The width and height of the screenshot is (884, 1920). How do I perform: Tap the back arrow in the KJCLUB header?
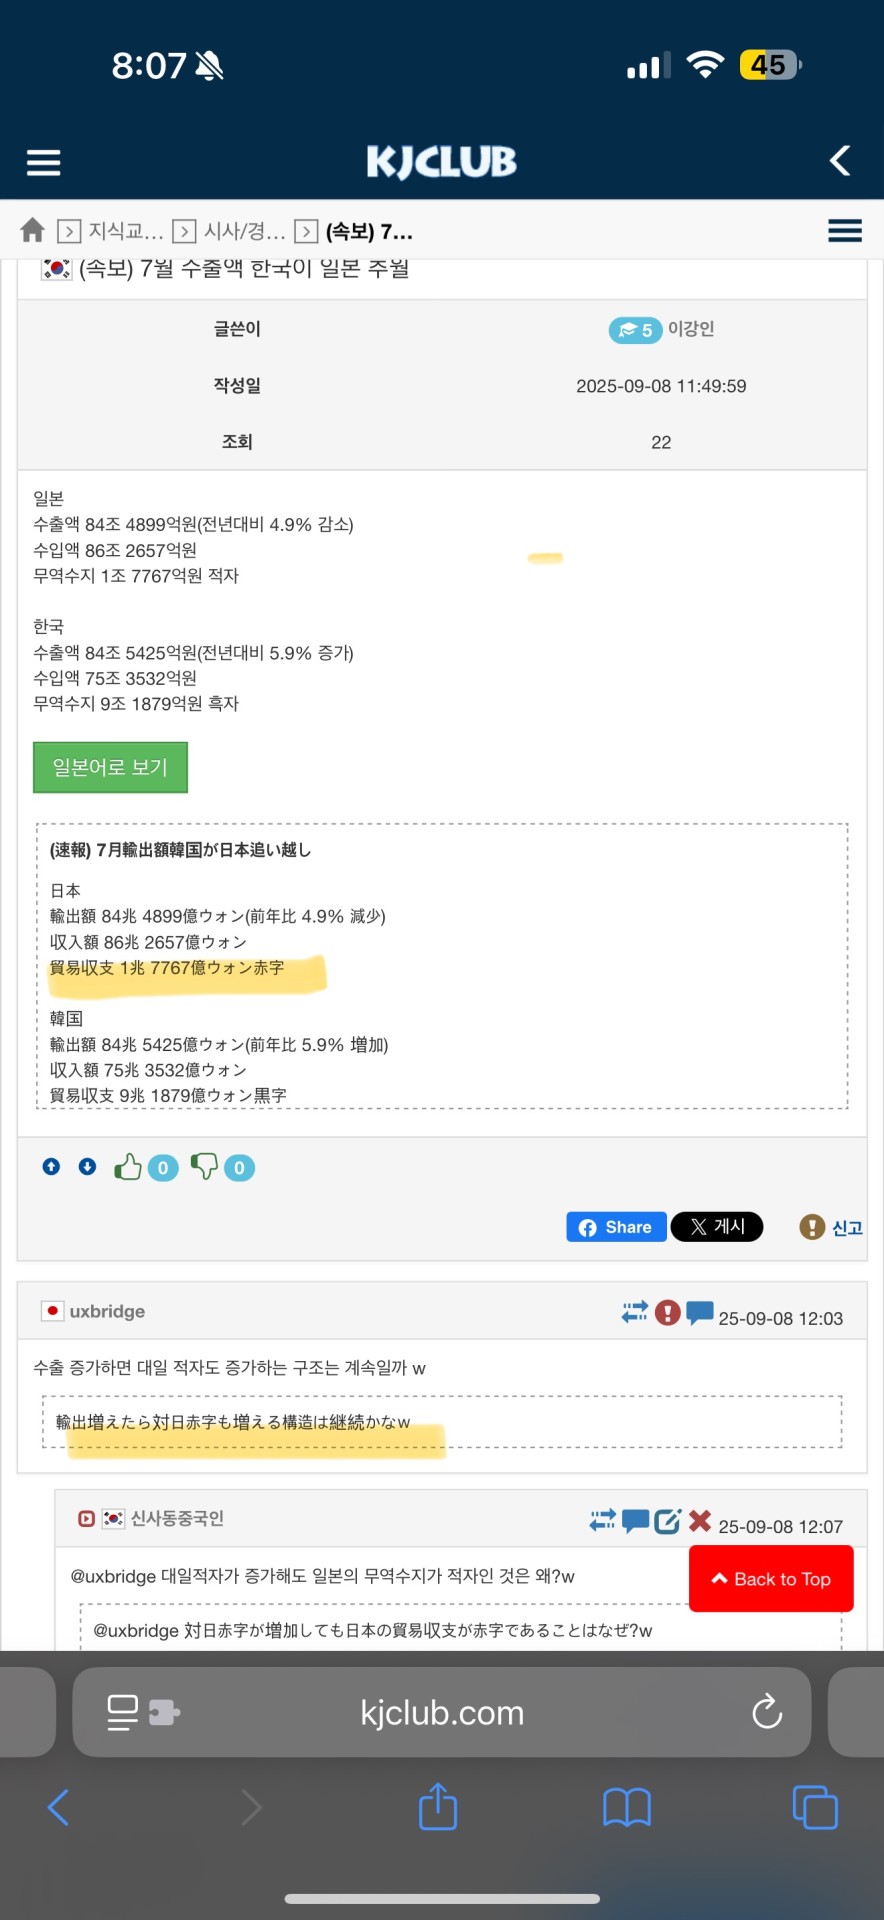click(x=840, y=161)
